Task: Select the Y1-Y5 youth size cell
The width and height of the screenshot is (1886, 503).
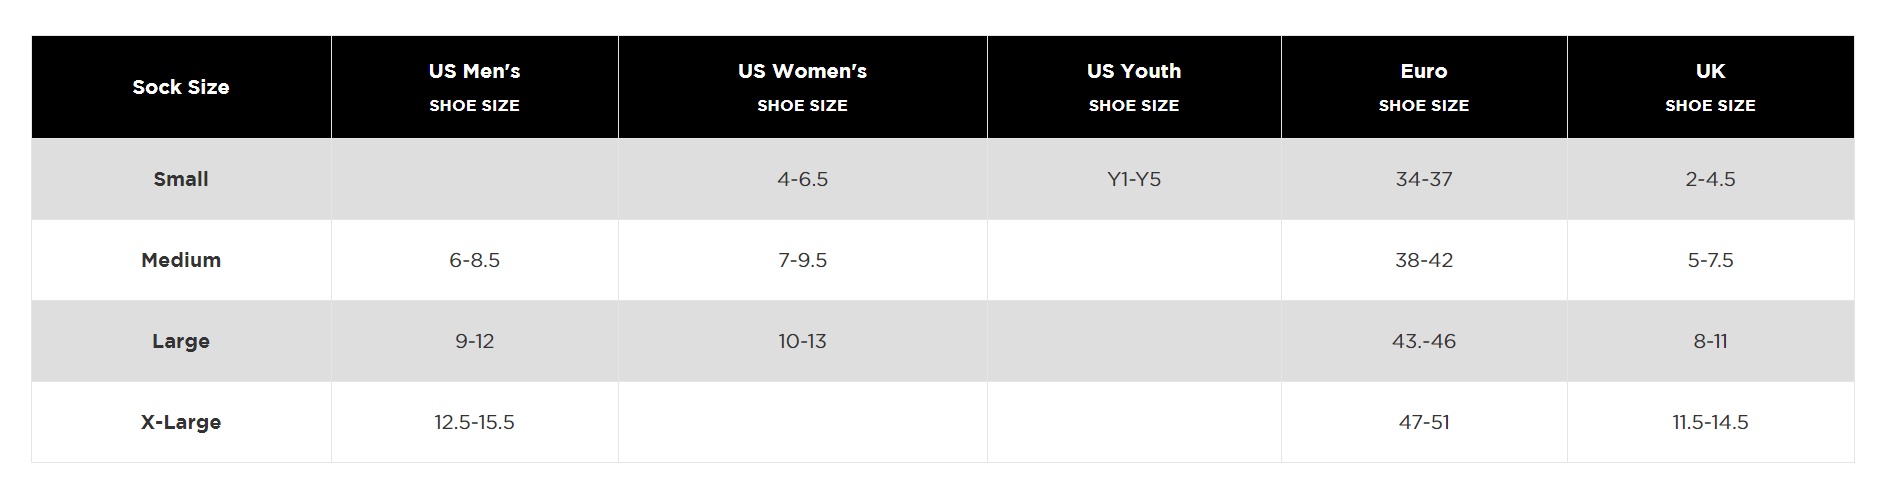Action: [1134, 179]
